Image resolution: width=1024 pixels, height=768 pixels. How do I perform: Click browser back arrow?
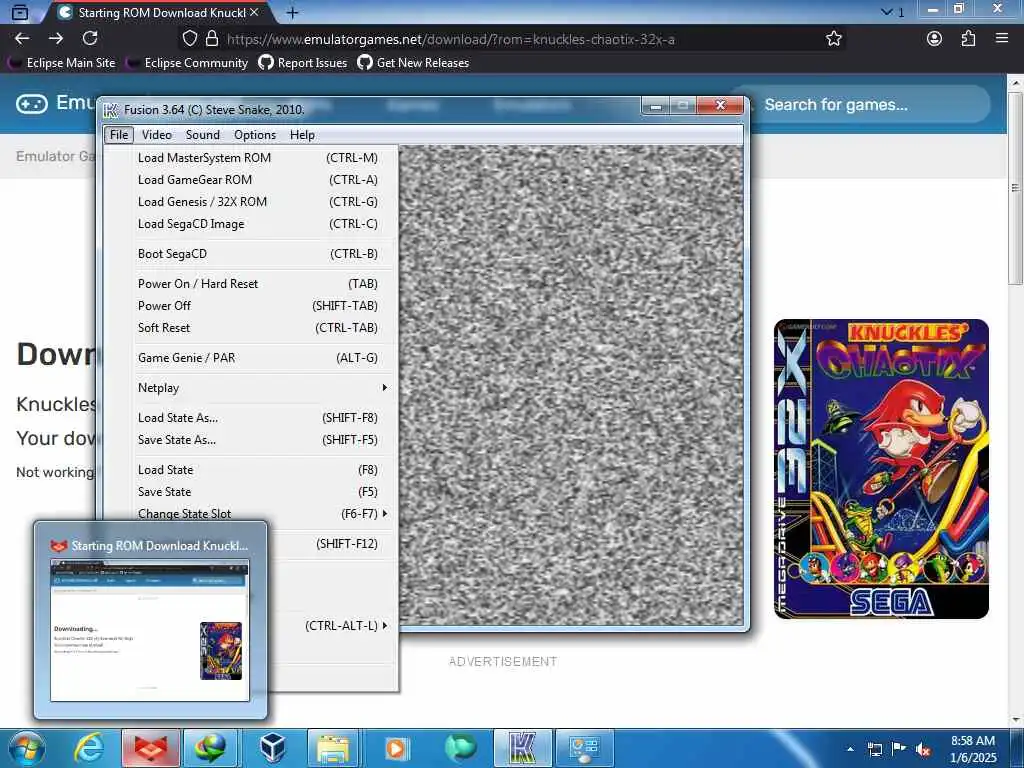pyautogui.click(x=22, y=39)
